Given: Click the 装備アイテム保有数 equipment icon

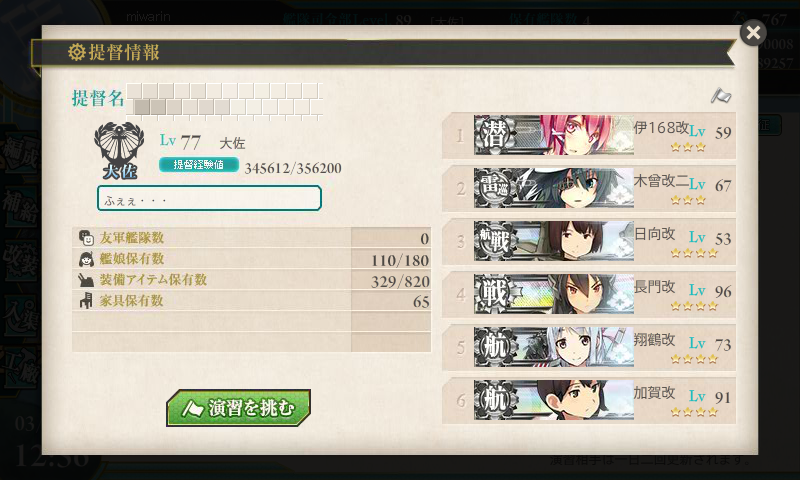Looking at the screenshot, I should click(x=86, y=280).
